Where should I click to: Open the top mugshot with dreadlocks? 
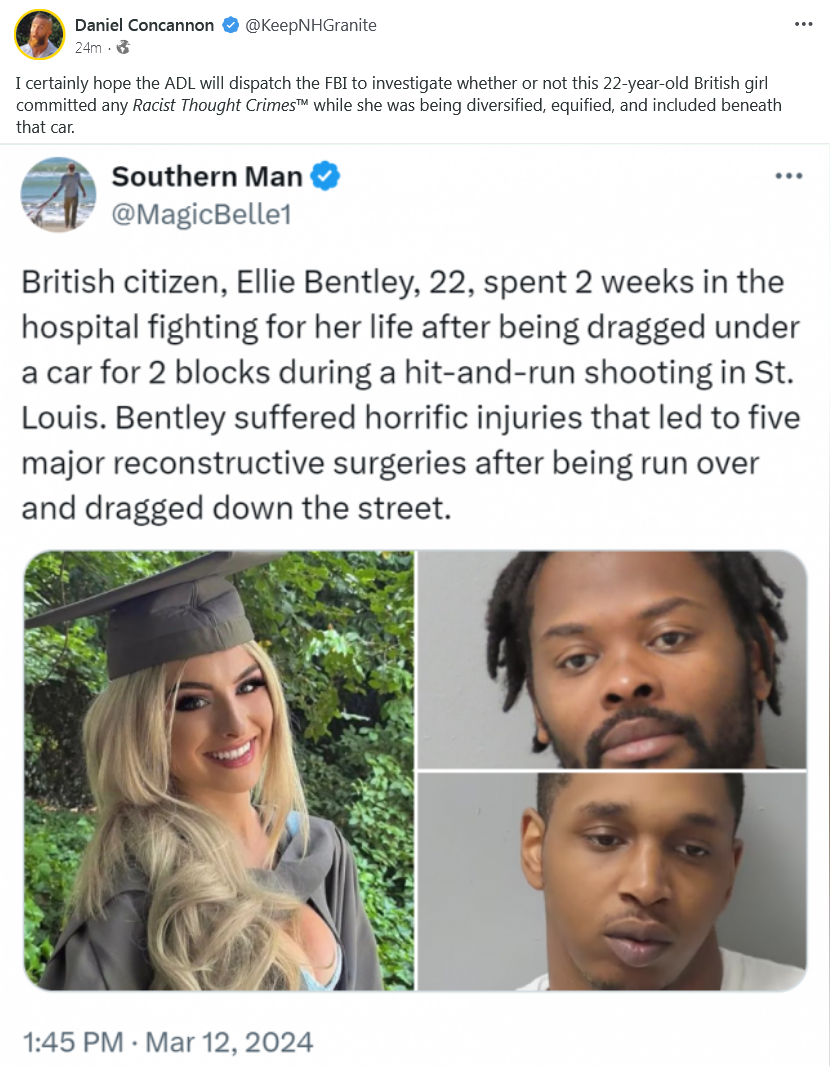pos(612,659)
